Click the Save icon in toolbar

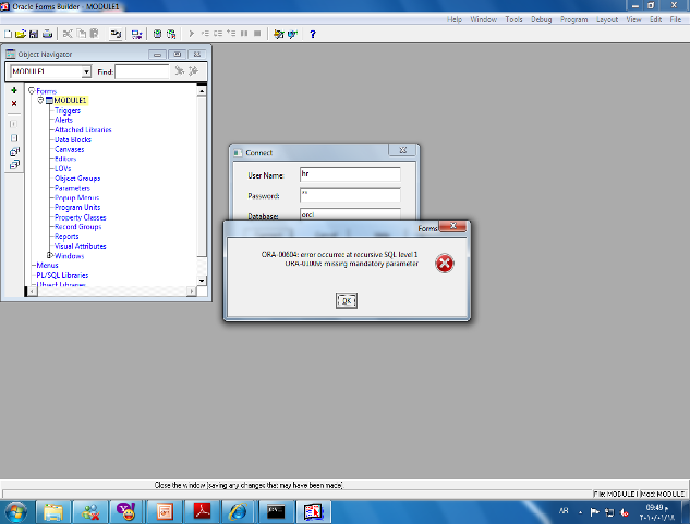(34, 34)
